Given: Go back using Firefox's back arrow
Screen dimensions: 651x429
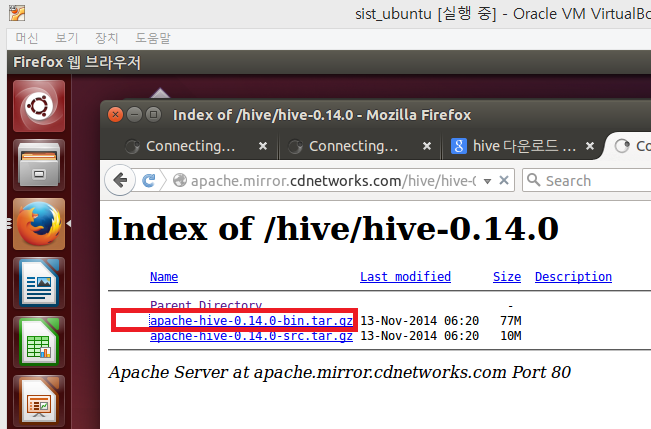Looking at the screenshot, I should (x=121, y=181).
